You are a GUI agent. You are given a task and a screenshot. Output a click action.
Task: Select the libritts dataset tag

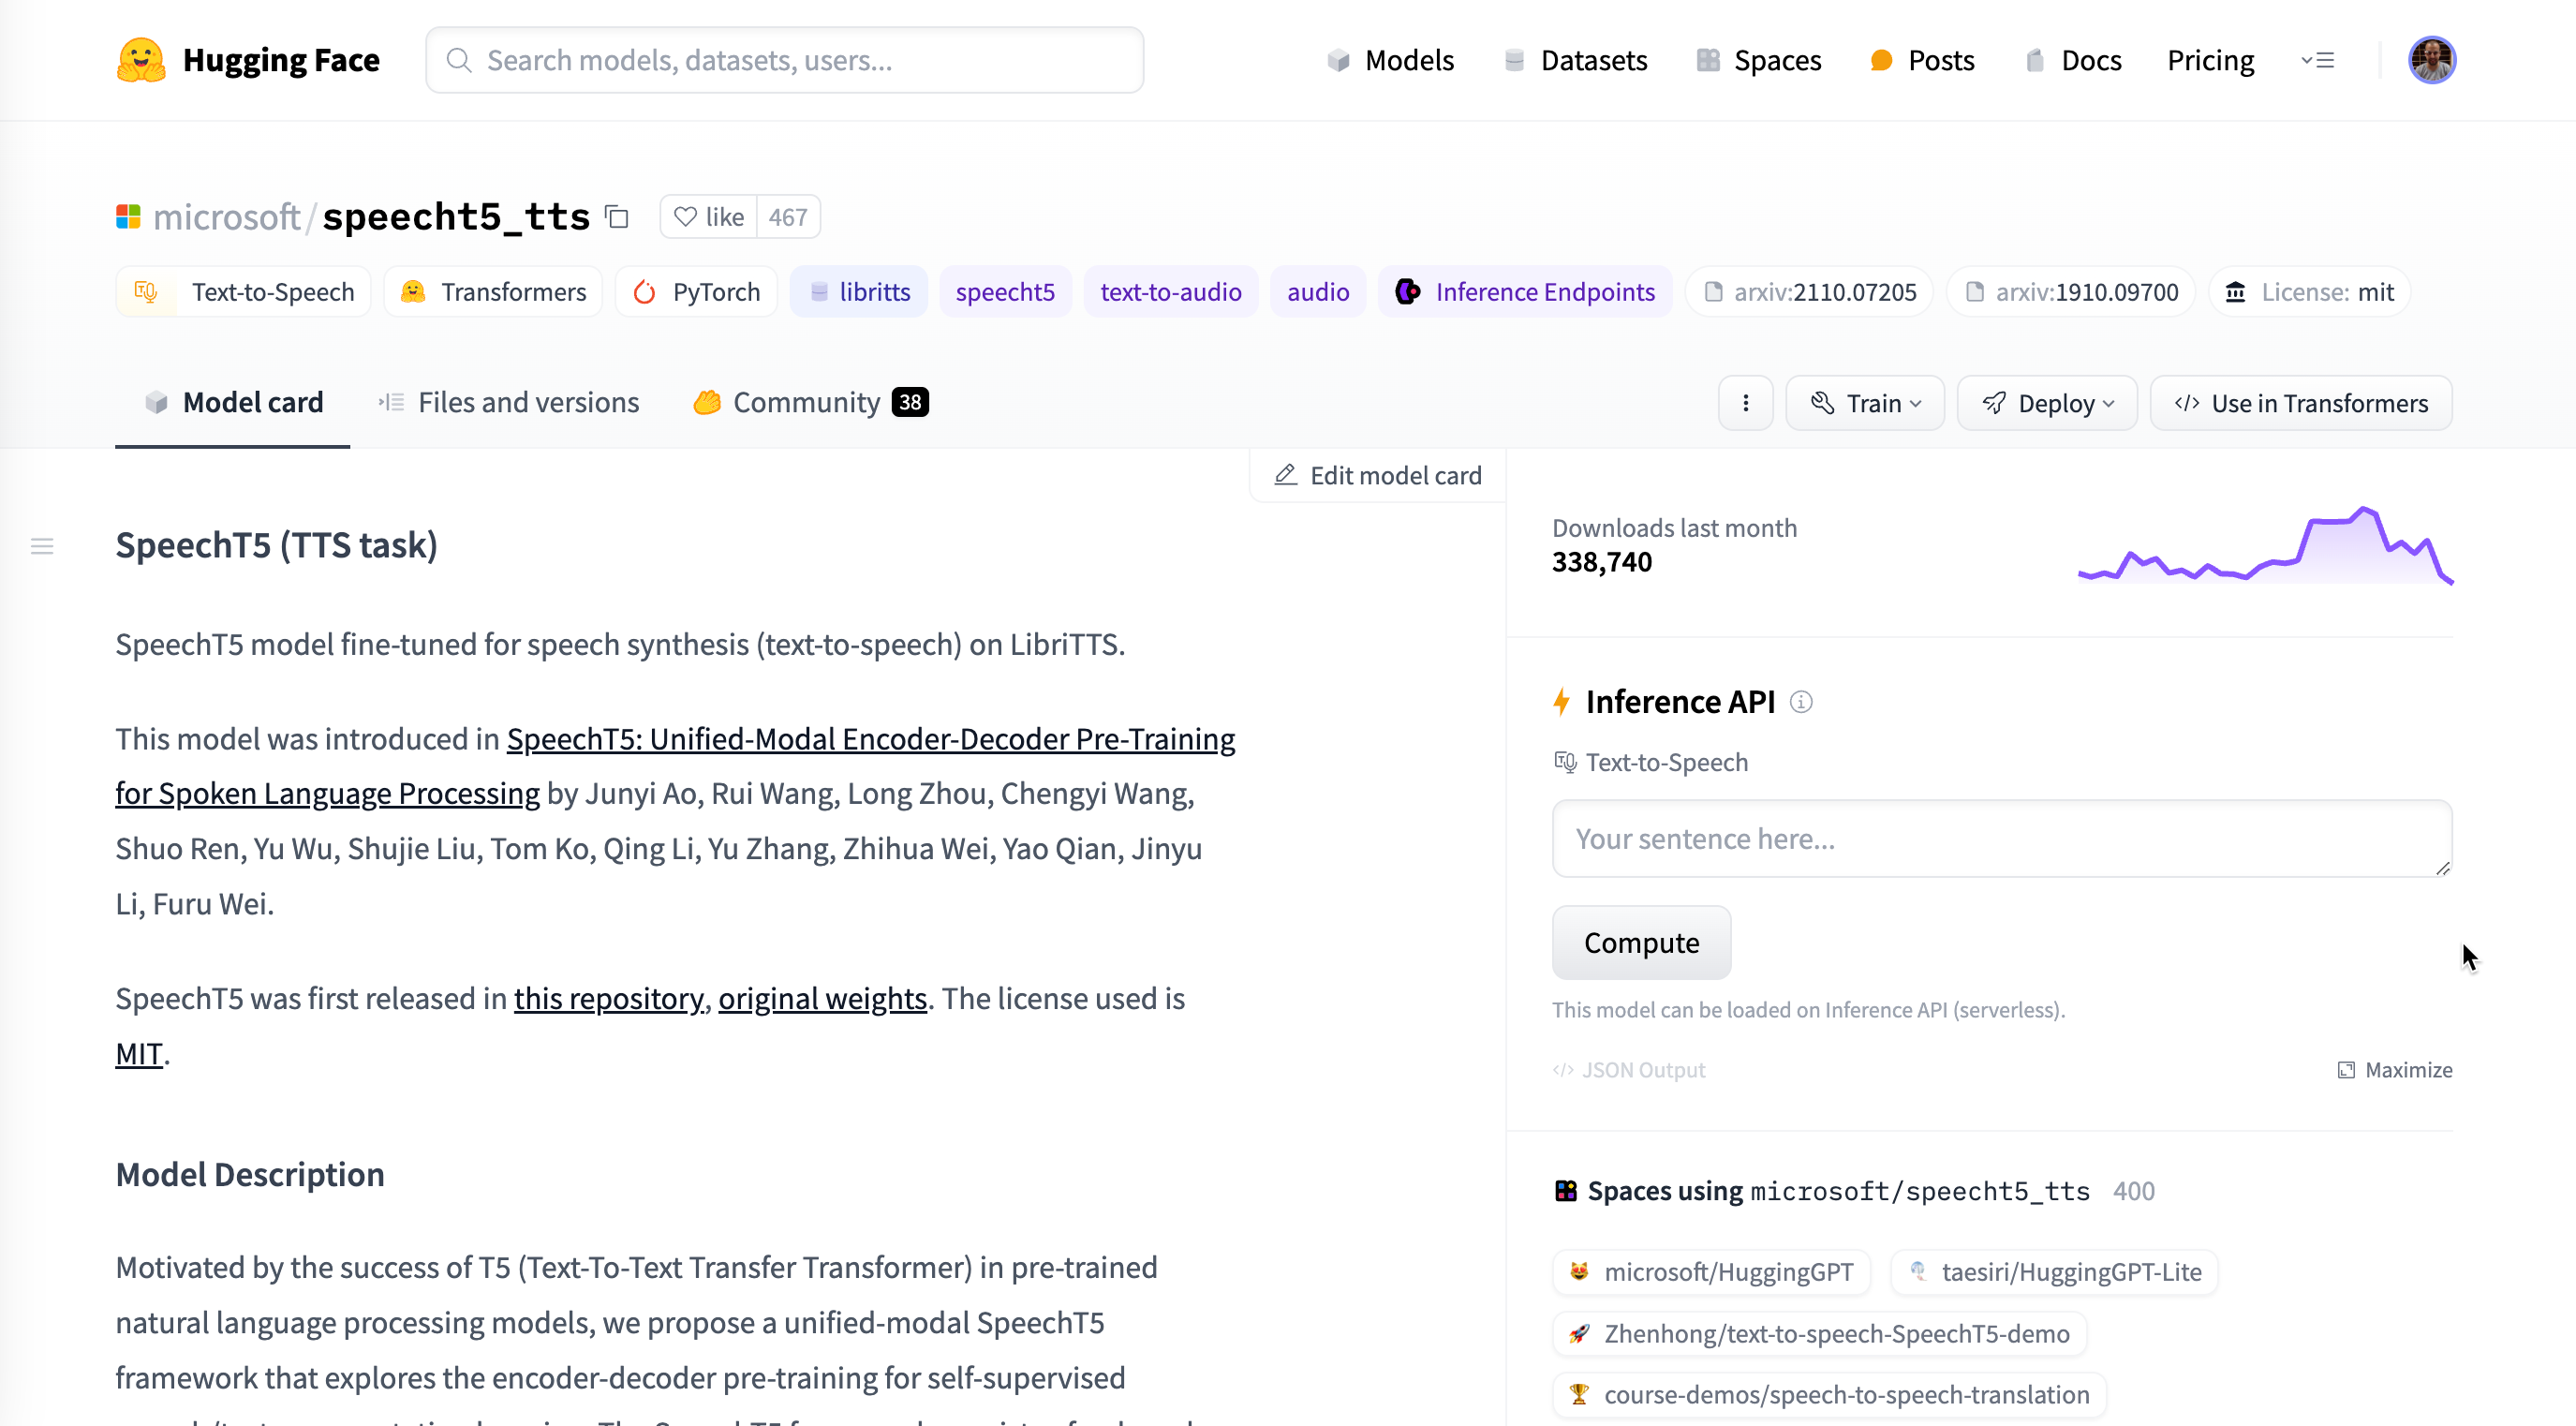tap(859, 291)
